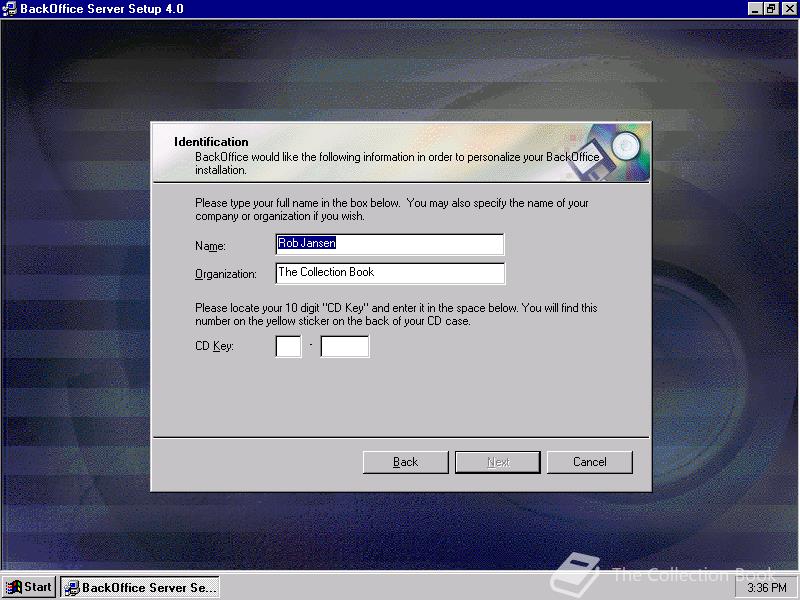Click the setup icon in taskbar button
The height and width of the screenshot is (600, 800).
72,588
